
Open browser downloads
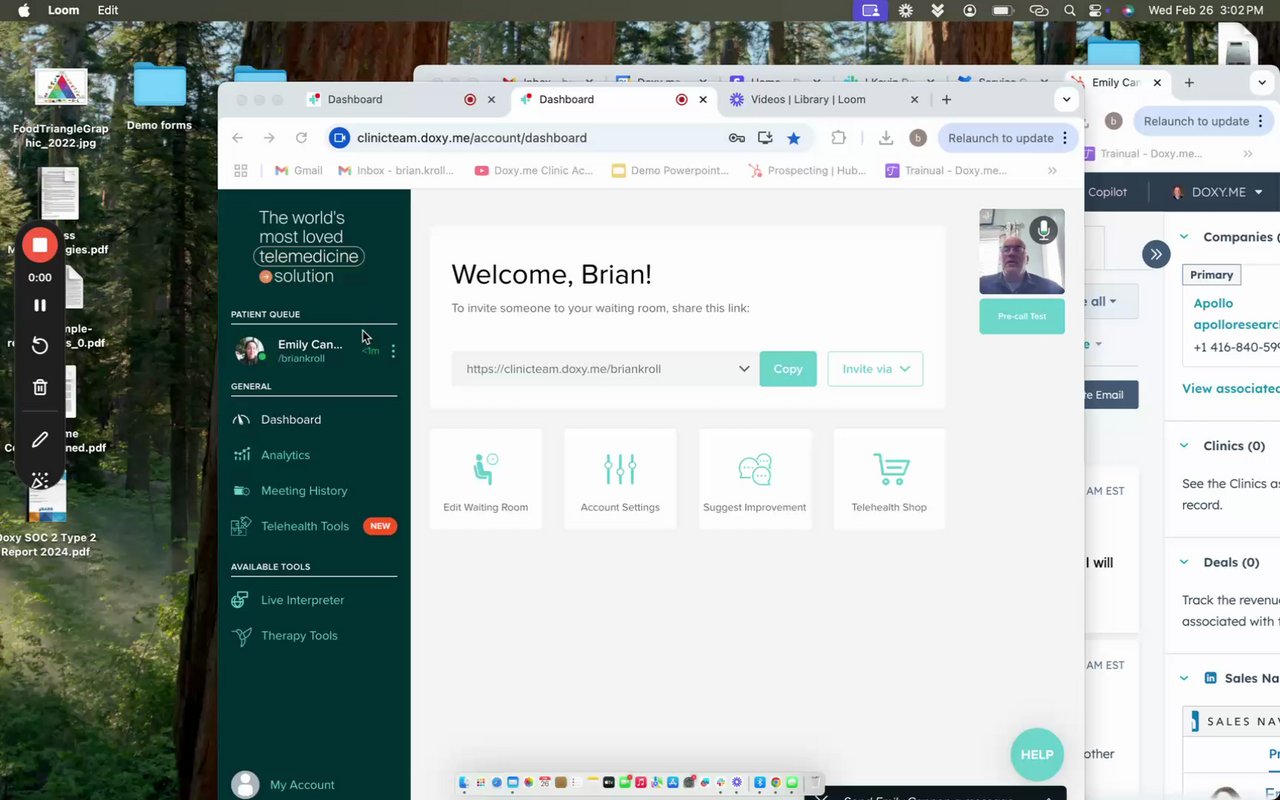[x=885, y=138]
